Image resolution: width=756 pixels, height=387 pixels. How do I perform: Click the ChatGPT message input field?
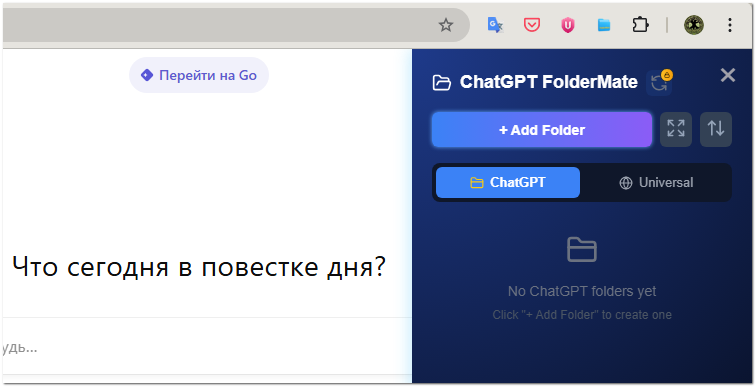[206, 347]
